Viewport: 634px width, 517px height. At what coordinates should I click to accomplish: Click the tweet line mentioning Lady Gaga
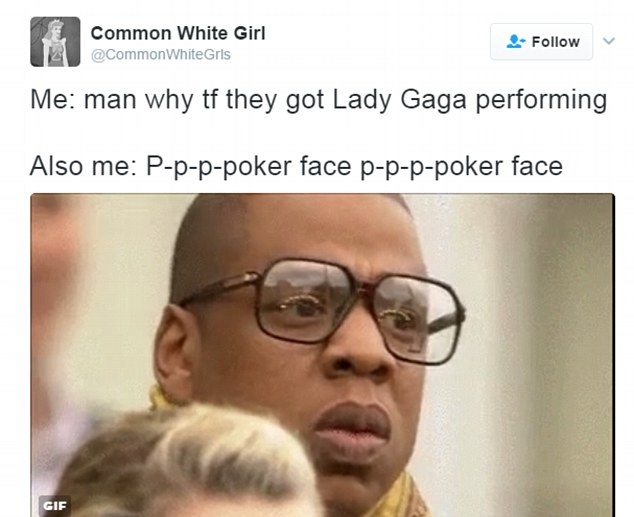pos(319,100)
